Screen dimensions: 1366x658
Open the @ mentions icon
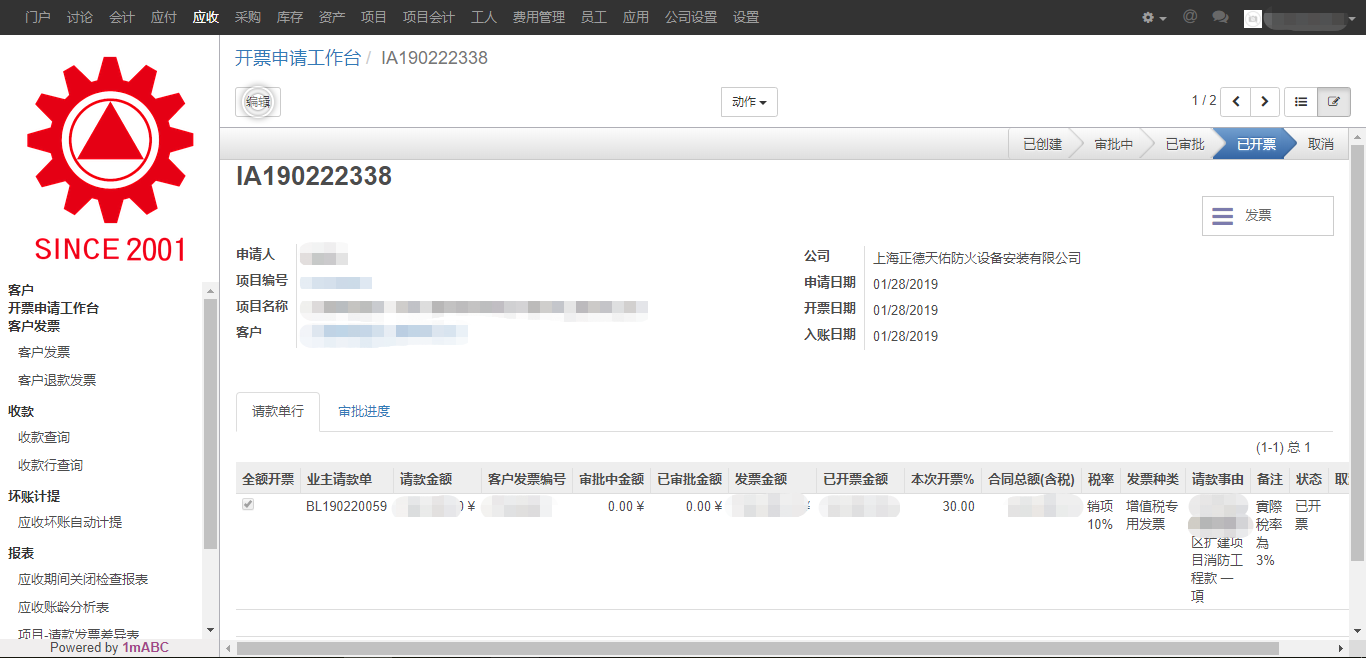pos(1190,17)
